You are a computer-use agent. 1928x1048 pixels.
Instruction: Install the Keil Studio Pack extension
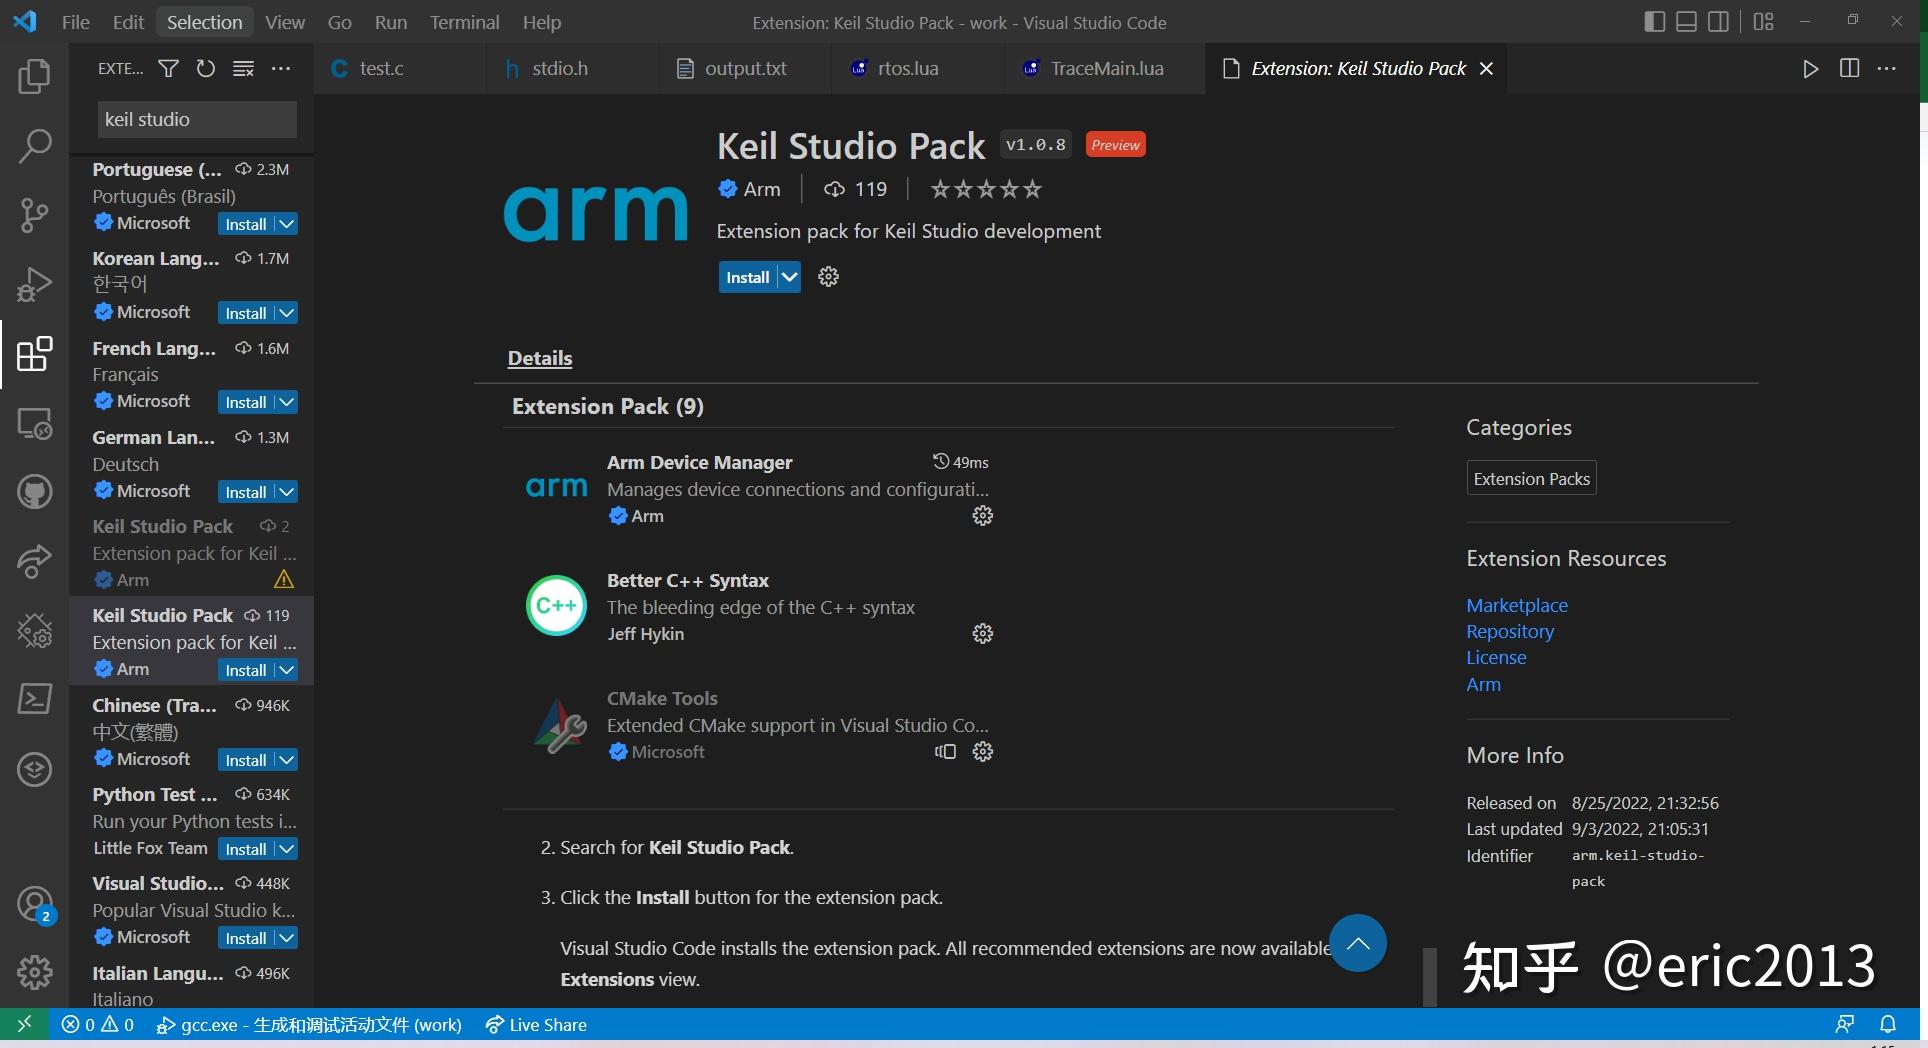pyautogui.click(x=747, y=277)
